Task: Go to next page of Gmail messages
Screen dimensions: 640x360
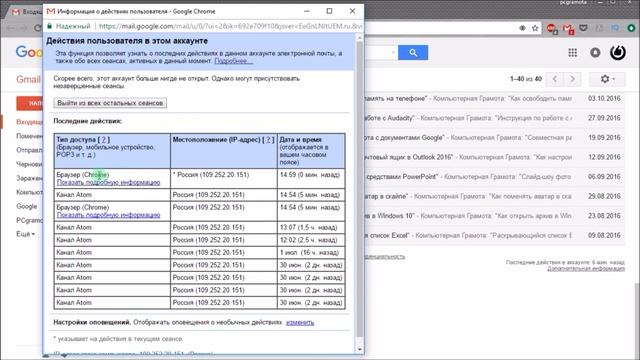Action: coord(572,79)
